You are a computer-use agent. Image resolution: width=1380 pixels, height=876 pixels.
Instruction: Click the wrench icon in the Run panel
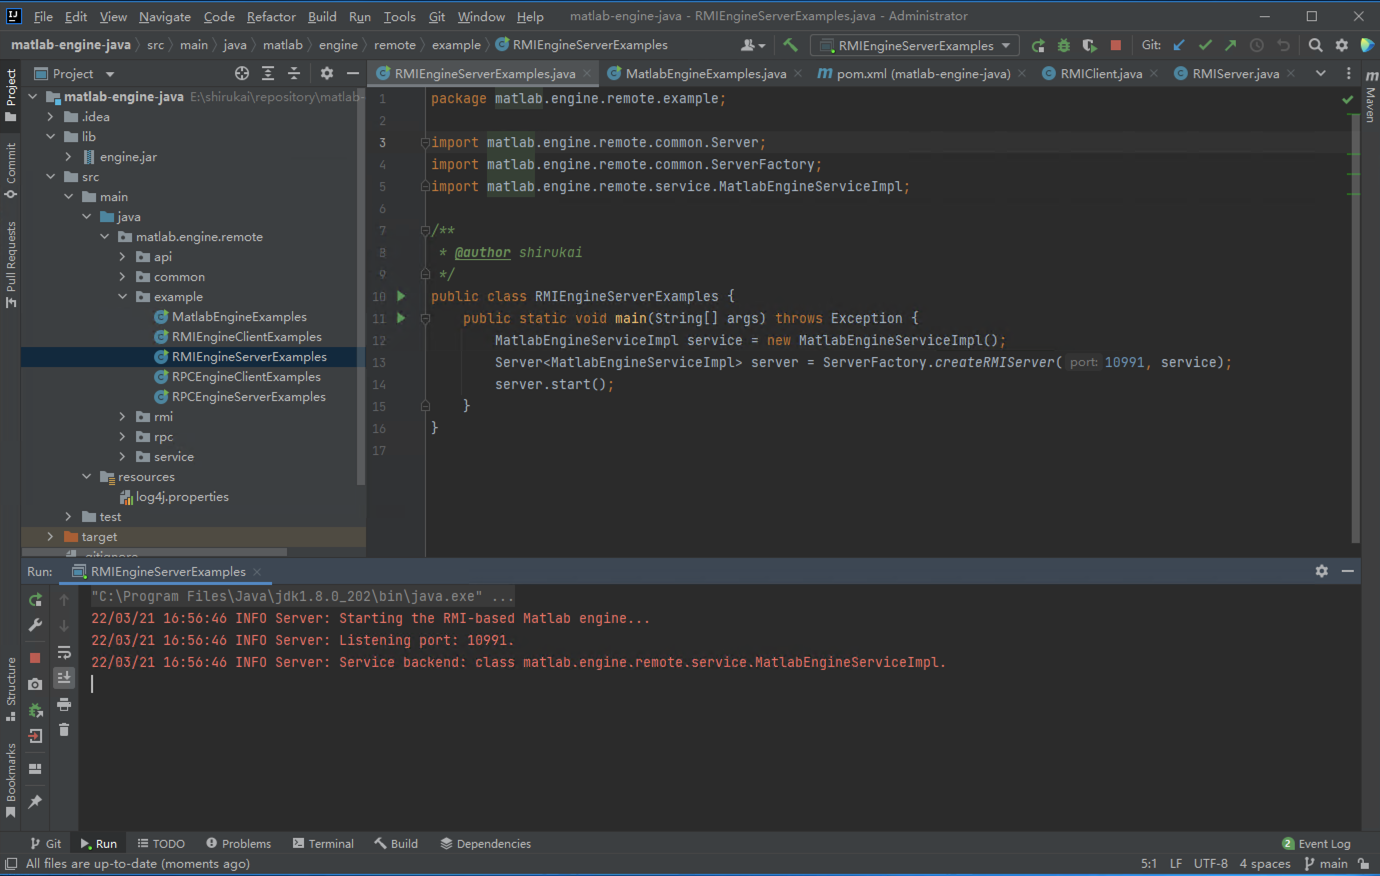coord(35,625)
